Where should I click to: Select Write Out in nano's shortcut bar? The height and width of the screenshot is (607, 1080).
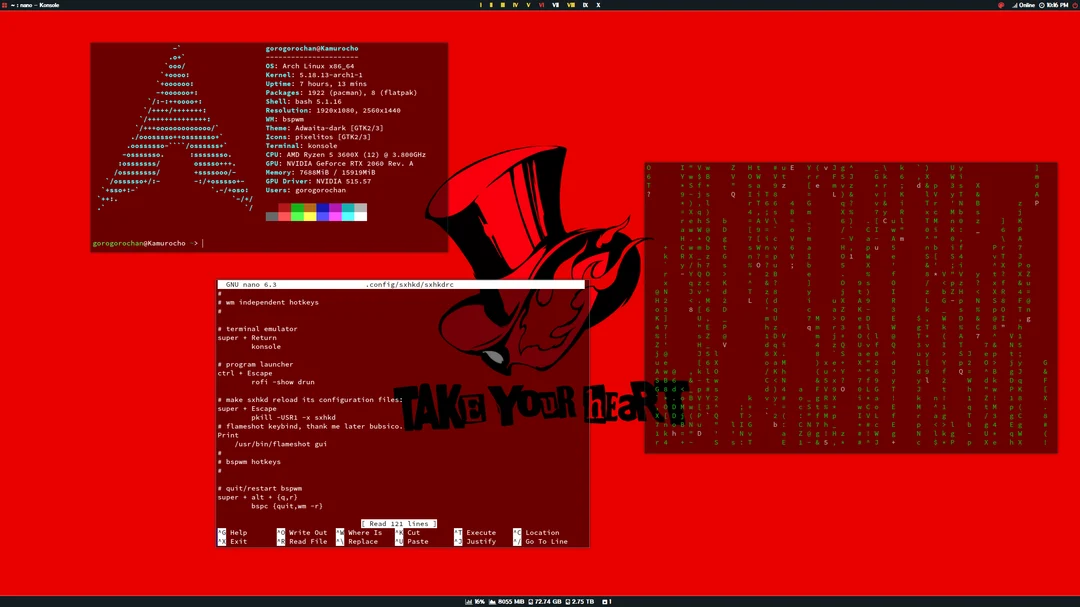coord(306,532)
